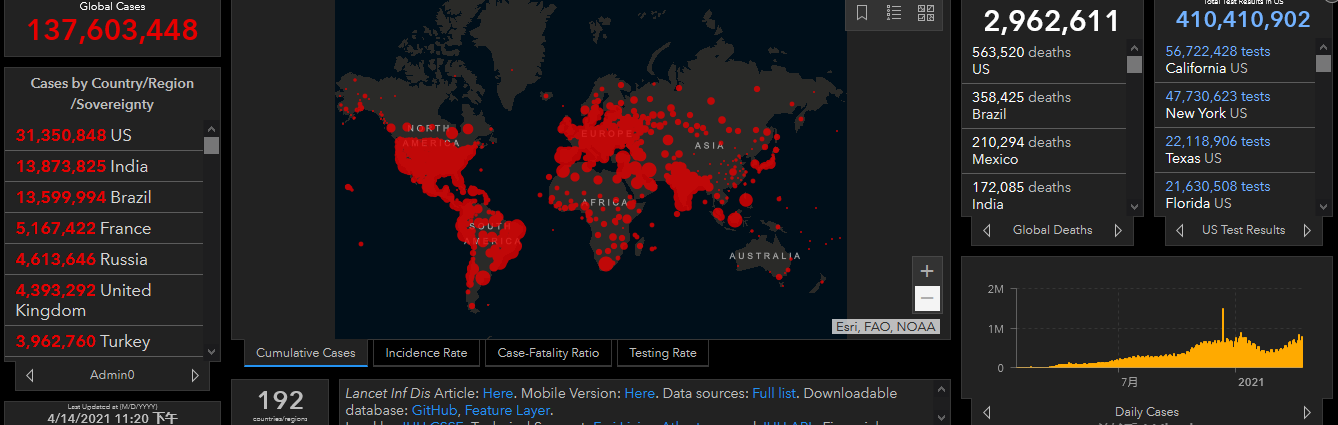1338x425 pixels.
Task: Open the basemap gallery grid icon
Action: pos(926,13)
